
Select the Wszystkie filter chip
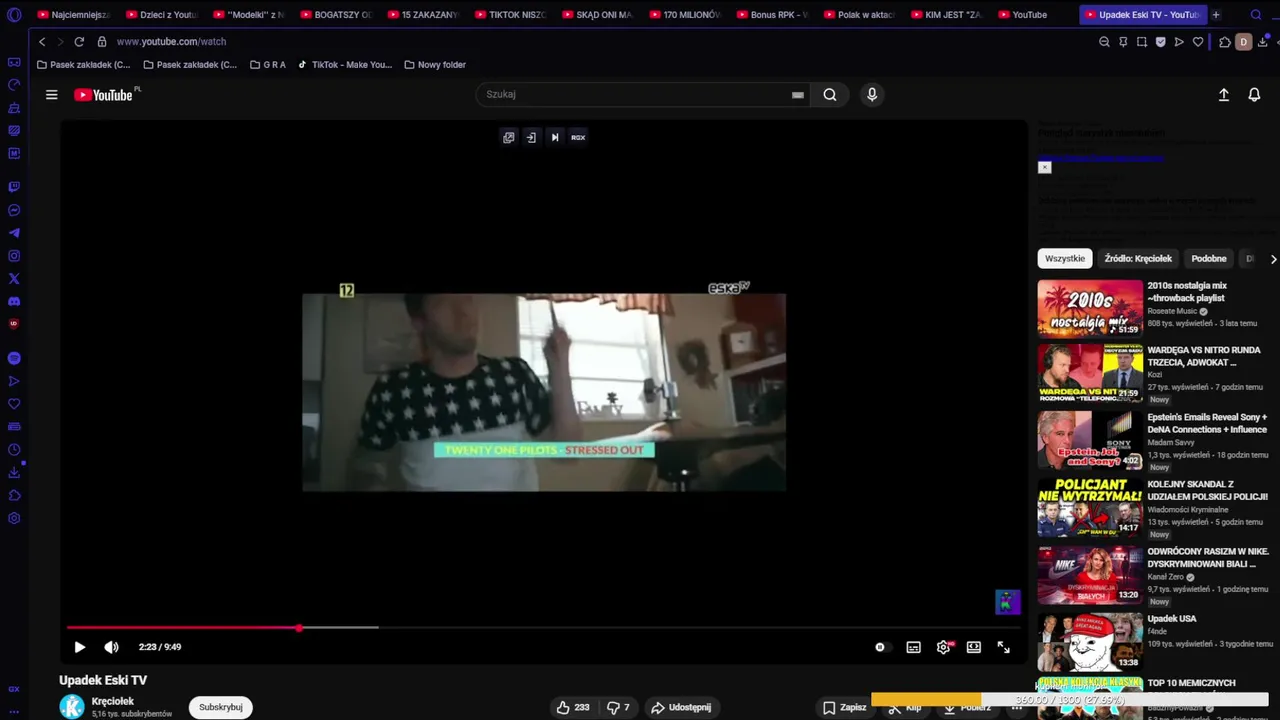[1065, 259]
